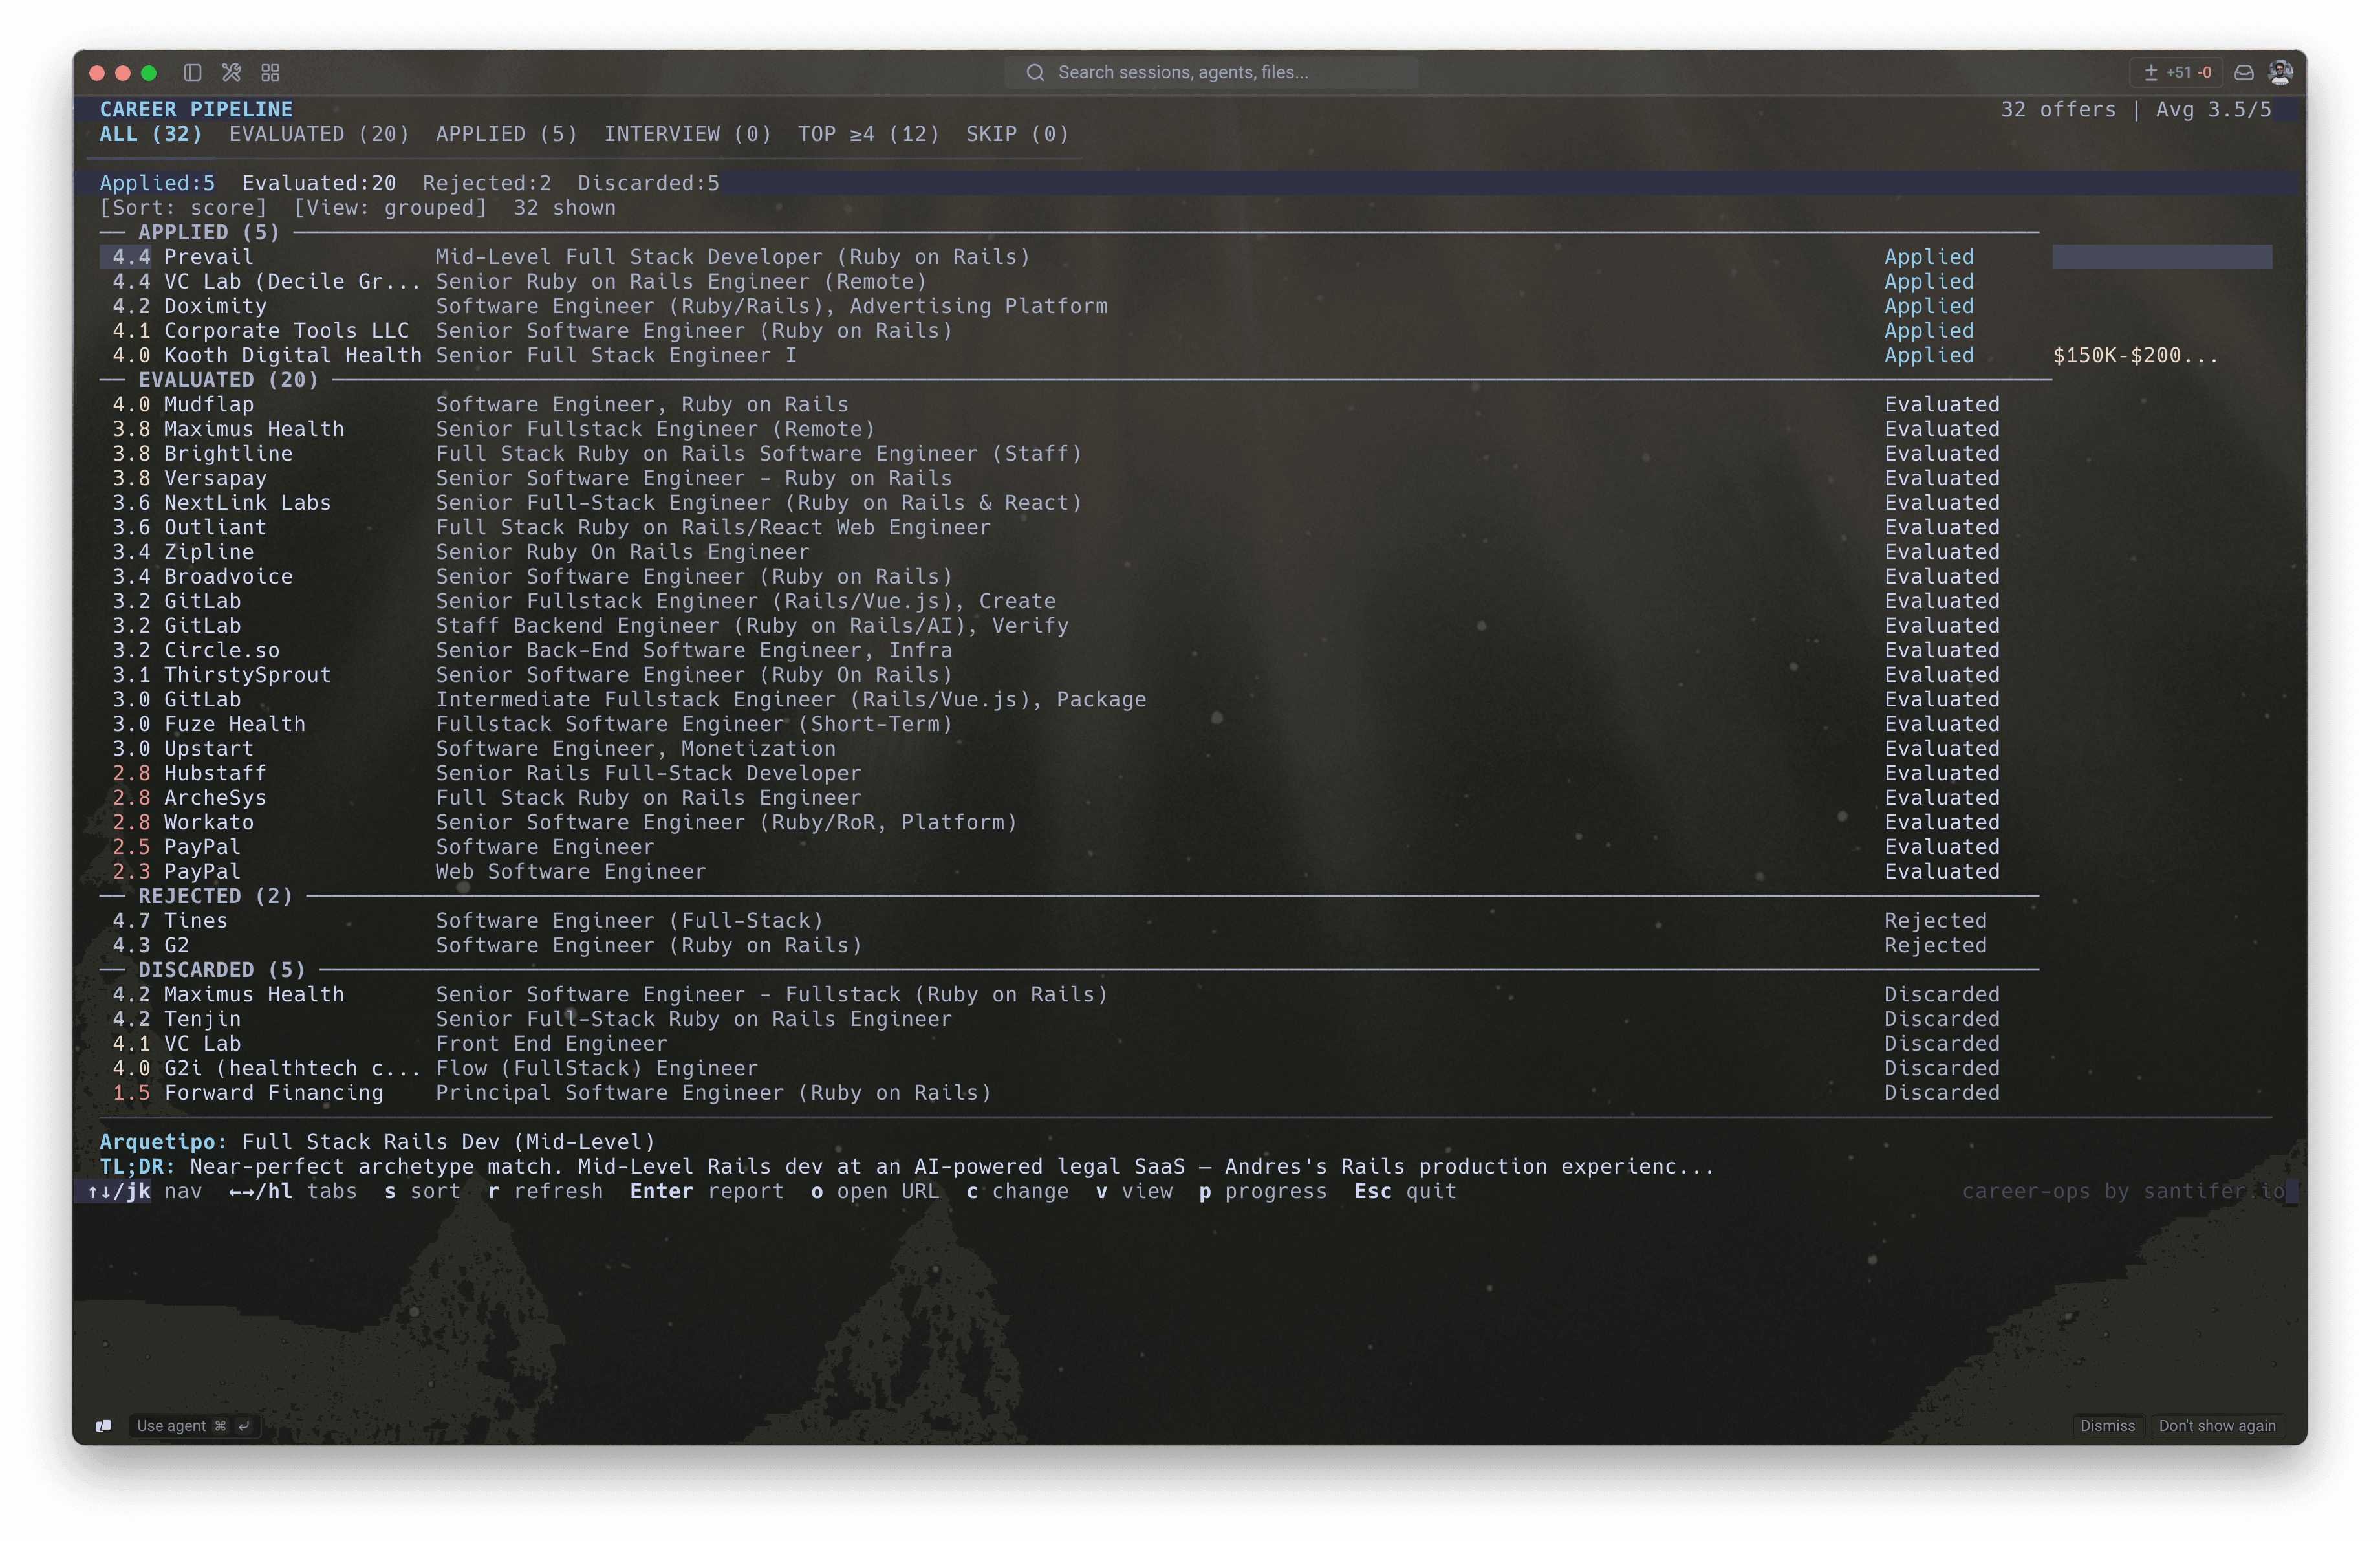Open the user profile avatar
This screenshot has width=2380, height=1541.
[x=2280, y=72]
